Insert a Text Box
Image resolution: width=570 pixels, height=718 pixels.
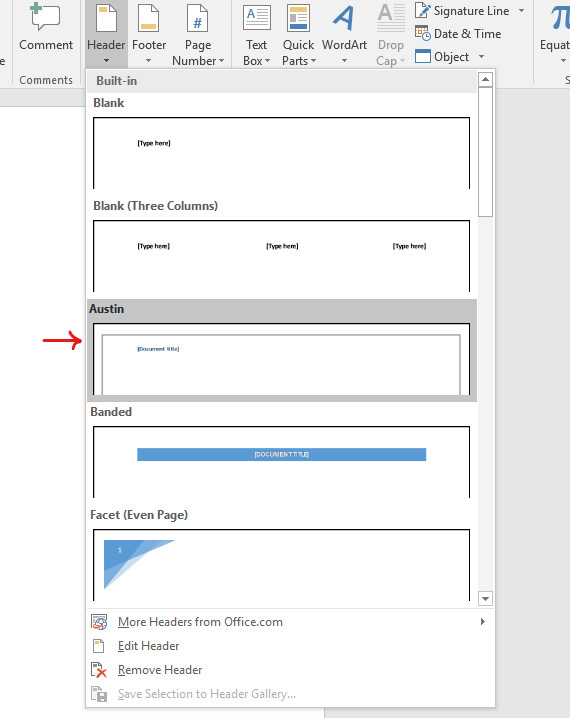[x=256, y=34]
